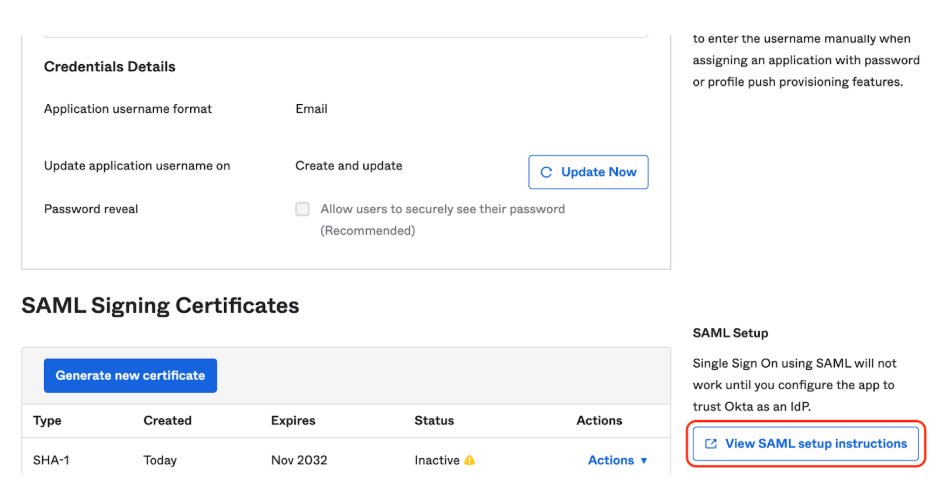This screenshot has height=482, width=952.
Task: Click the Email username format value
Action: pyautogui.click(x=311, y=109)
